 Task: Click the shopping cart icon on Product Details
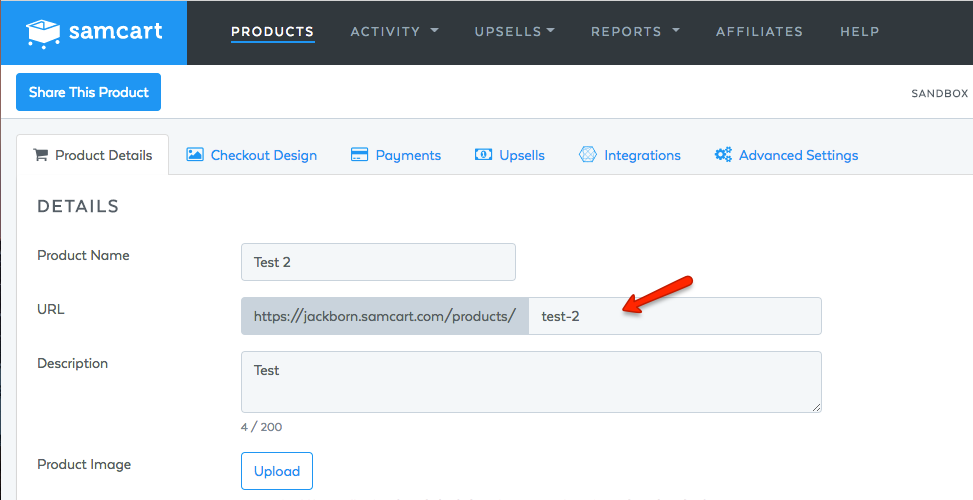coord(40,155)
